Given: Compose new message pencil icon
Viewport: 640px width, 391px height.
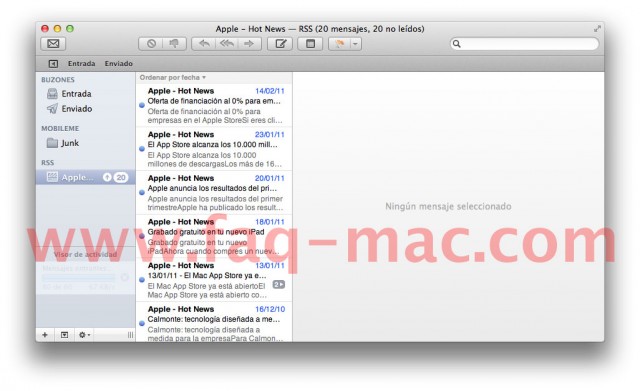Looking at the screenshot, I should [280, 44].
